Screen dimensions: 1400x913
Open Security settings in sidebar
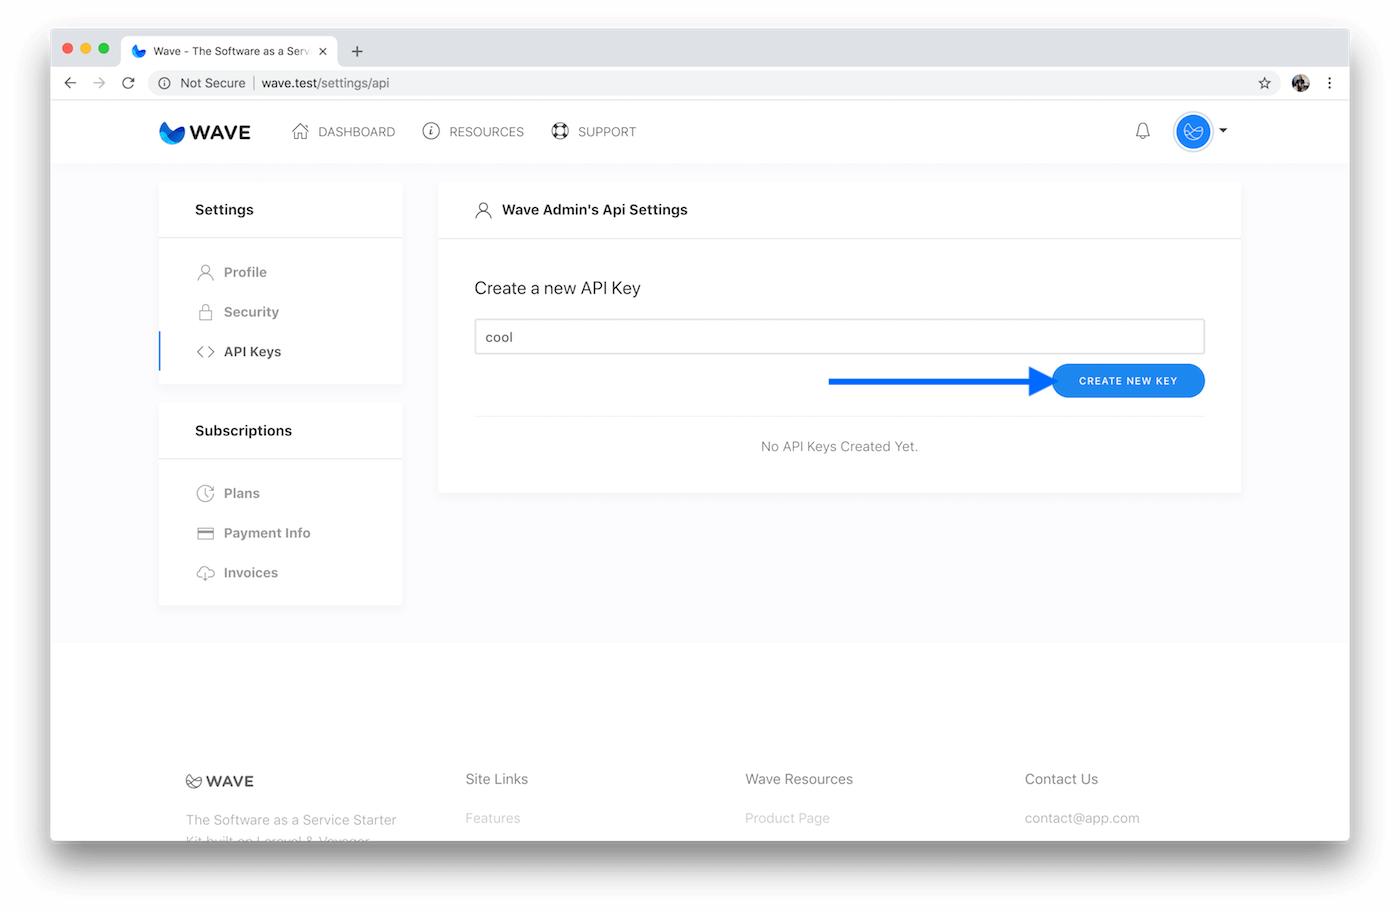251,312
